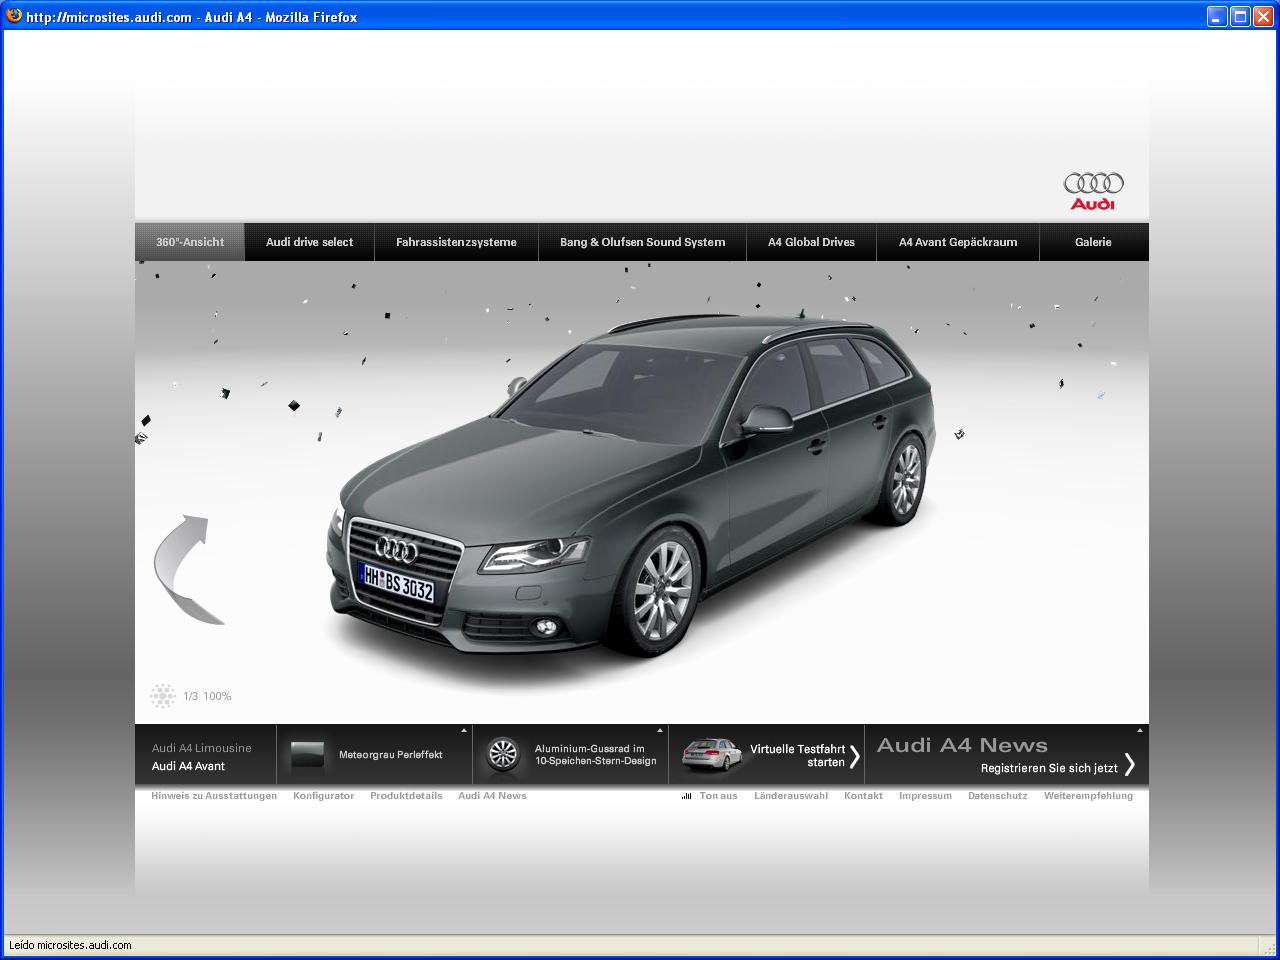The image size is (1280, 960).
Task: Open the Produktdetails link
Action: tap(406, 796)
